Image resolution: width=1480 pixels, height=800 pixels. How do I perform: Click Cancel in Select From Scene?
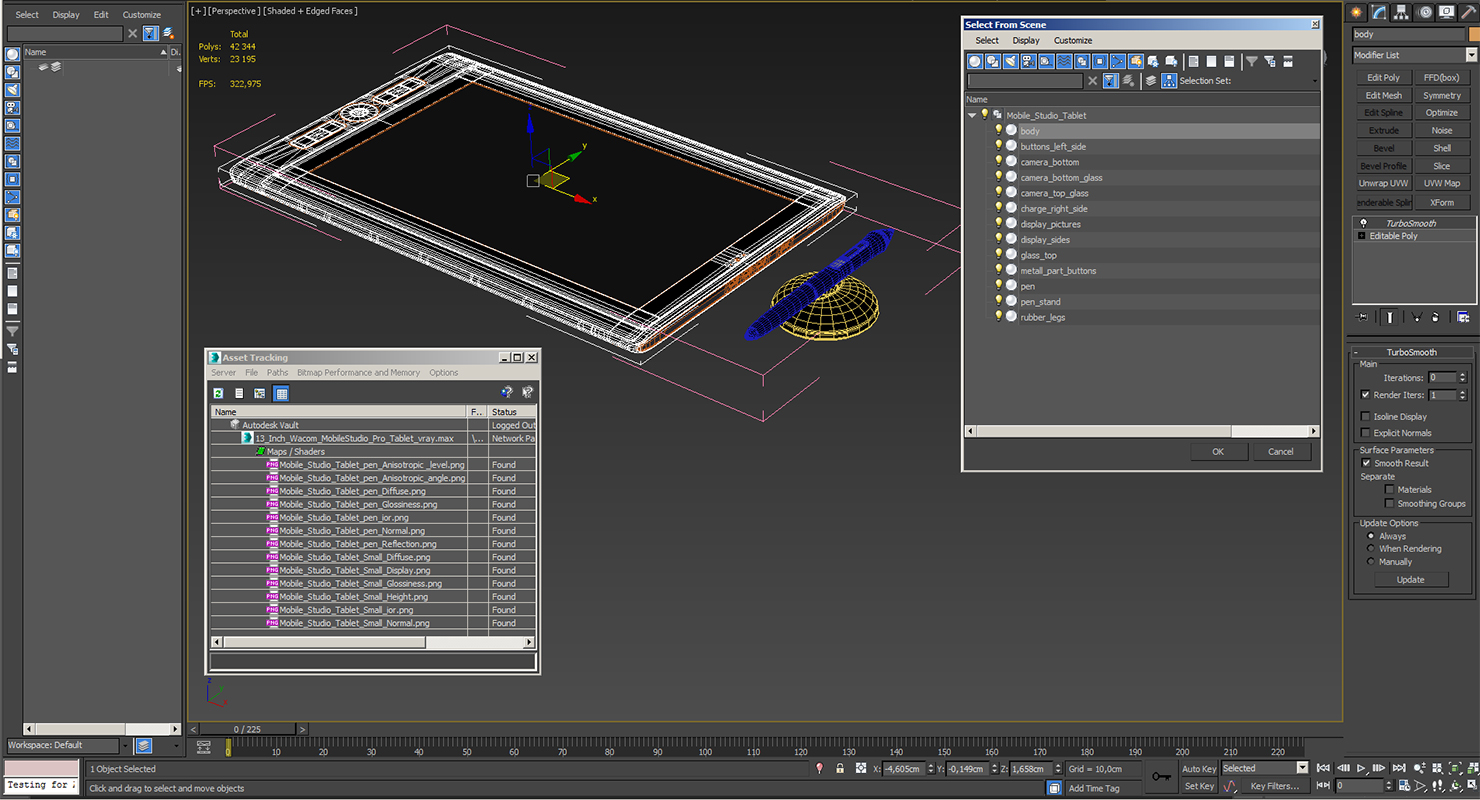coord(1280,452)
